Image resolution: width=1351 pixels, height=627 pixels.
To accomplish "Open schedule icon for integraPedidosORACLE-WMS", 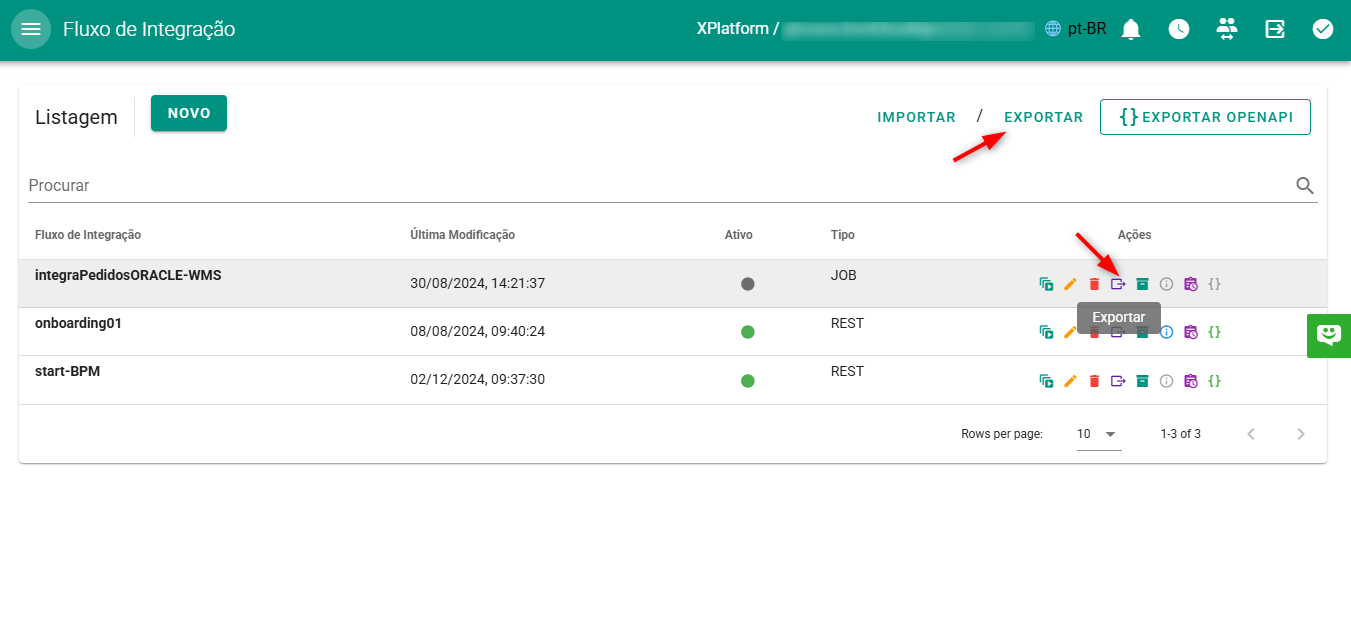I will tap(1190, 284).
